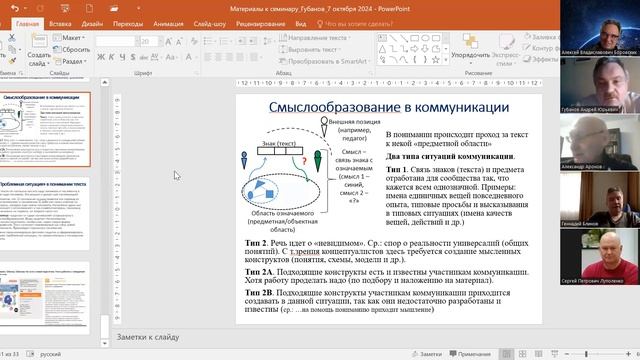Click the new document icon in title bar
The width and height of the screenshot is (640, 360).
(x=89, y=8)
